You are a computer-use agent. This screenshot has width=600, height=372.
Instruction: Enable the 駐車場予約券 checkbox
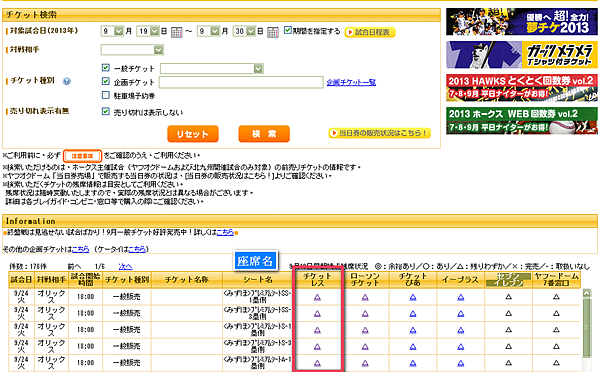click(x=106, y=95)
